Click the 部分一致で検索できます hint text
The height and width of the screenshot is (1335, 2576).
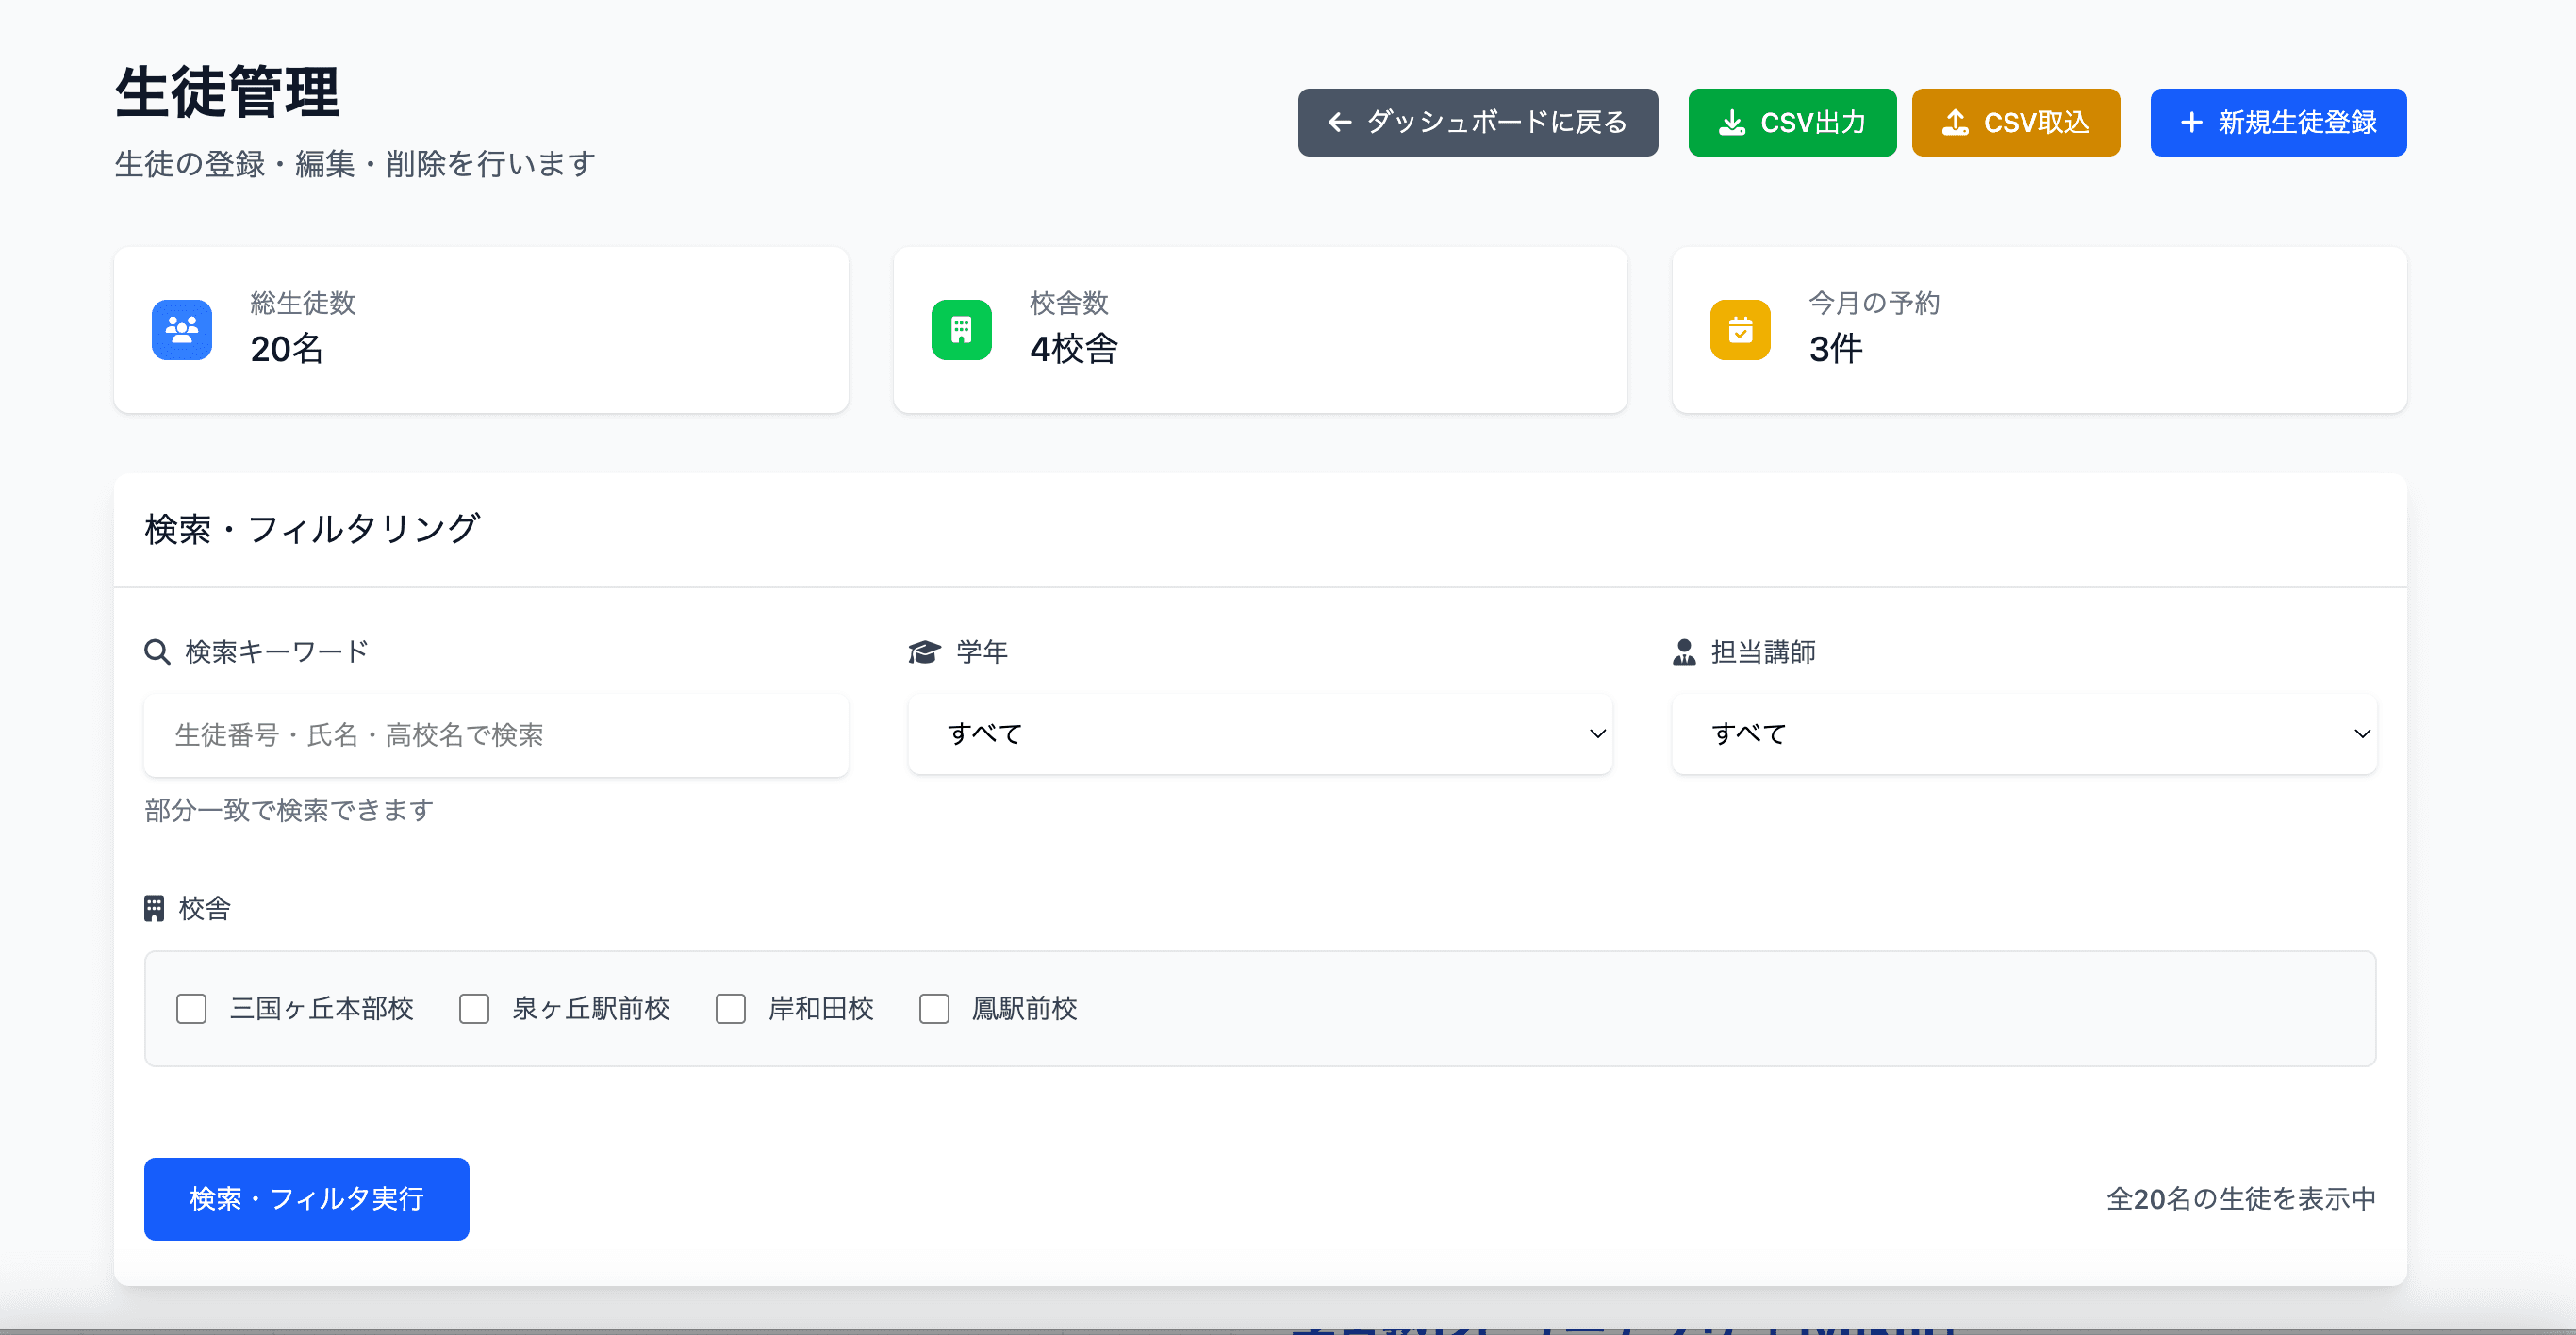tap(288, 810)
